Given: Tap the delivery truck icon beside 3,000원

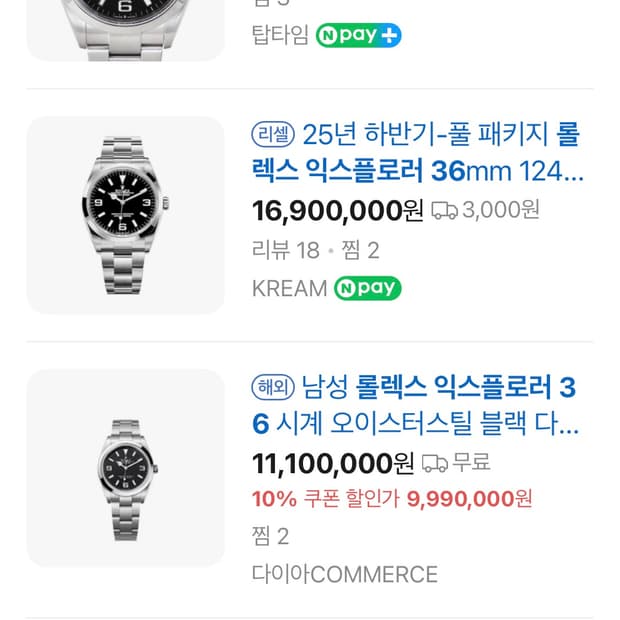Looking at the screenshot, I should (x=445, y=210).
